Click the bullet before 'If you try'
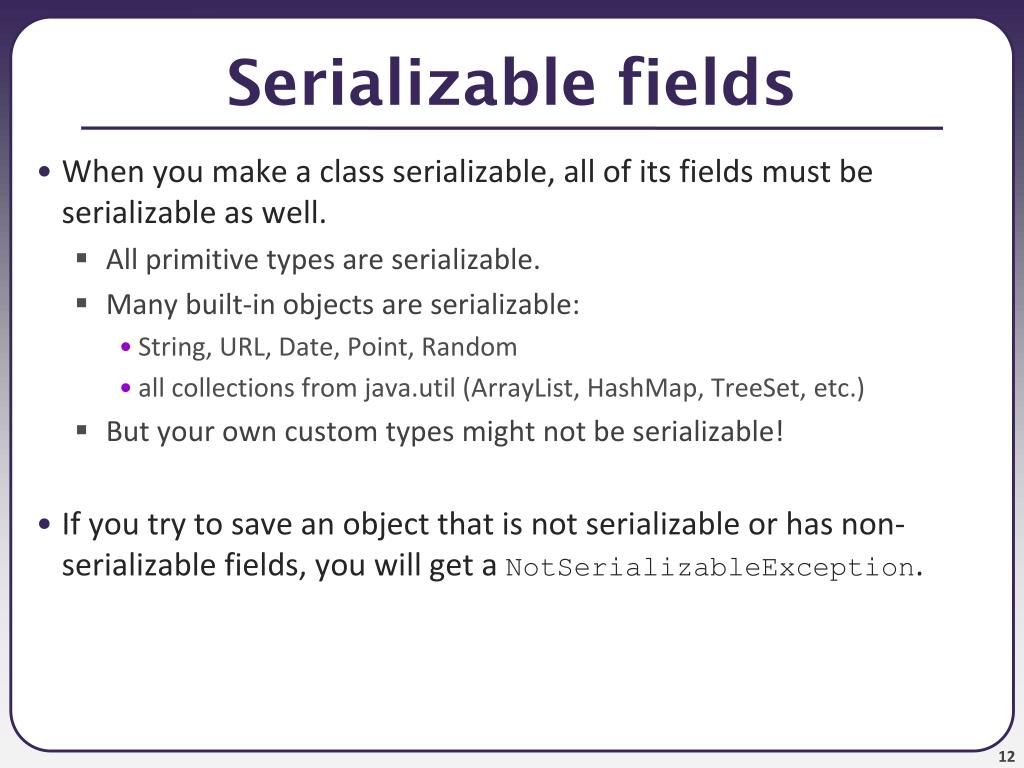The width and height of the screenshot is (1024, 768). click(x=44, y=524)
